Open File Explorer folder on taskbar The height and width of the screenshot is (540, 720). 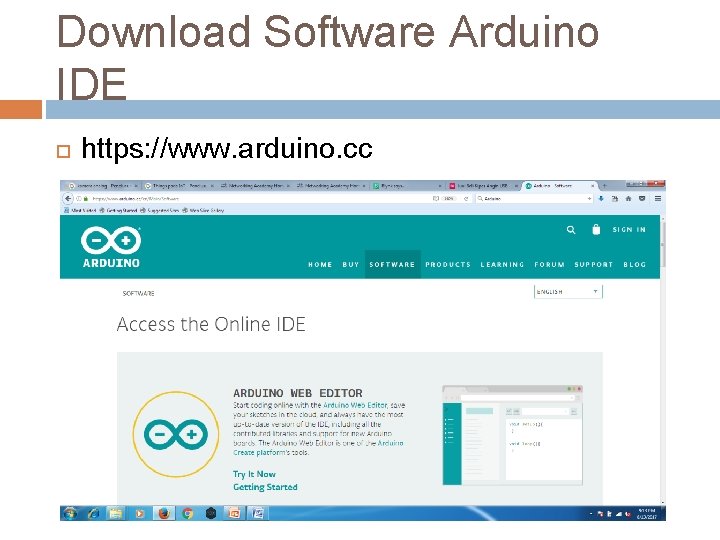(x=116, y=513)
